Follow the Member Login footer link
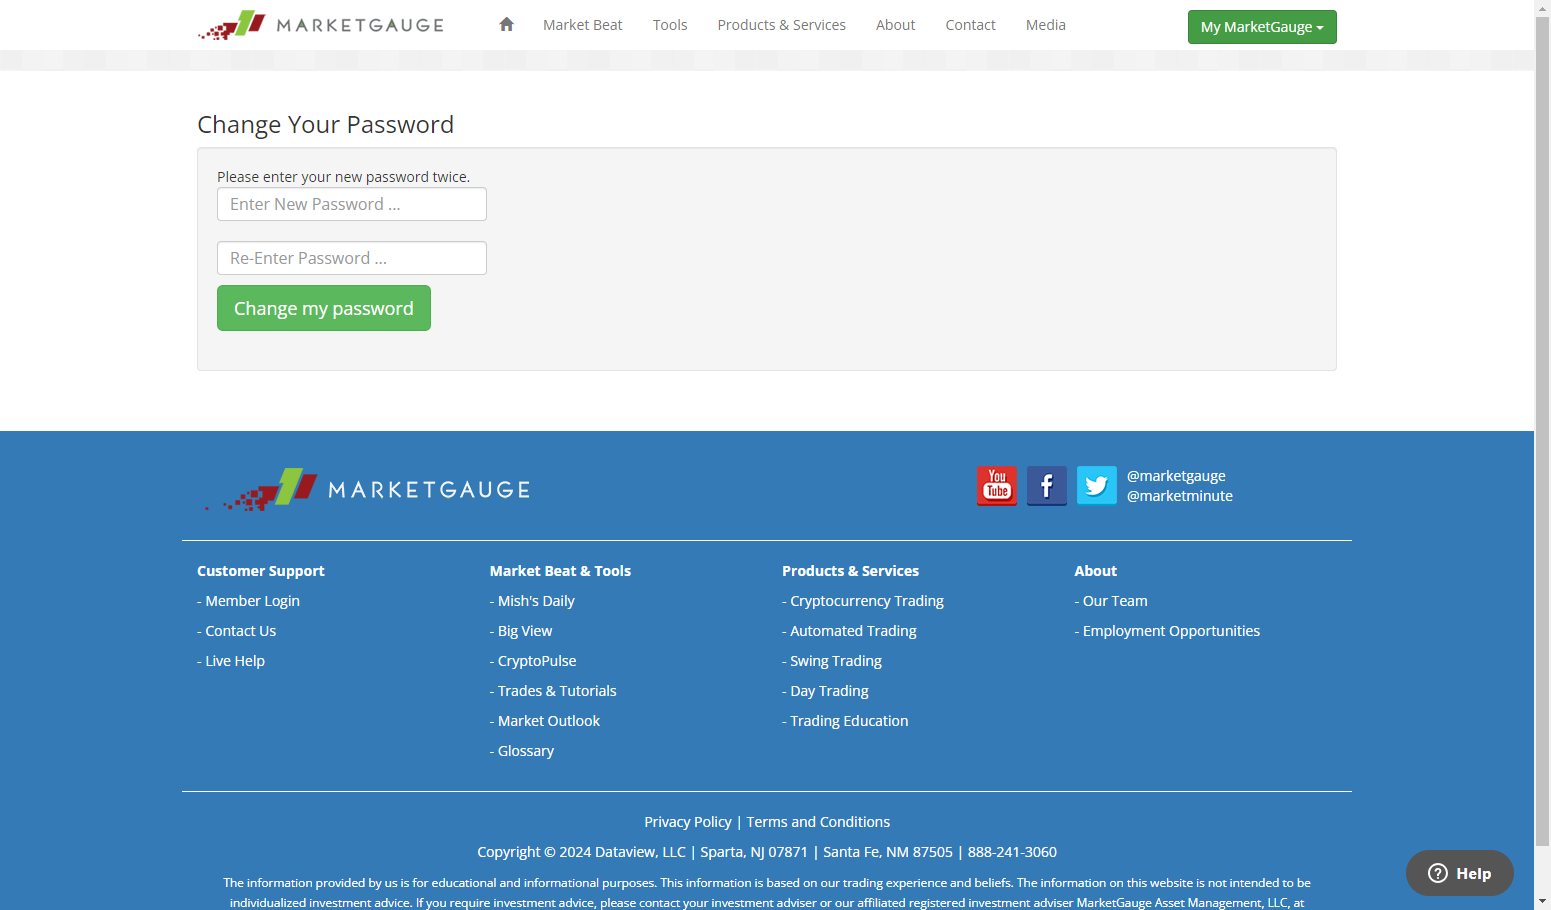This screenshot has height=910, width=1551. 252,601
